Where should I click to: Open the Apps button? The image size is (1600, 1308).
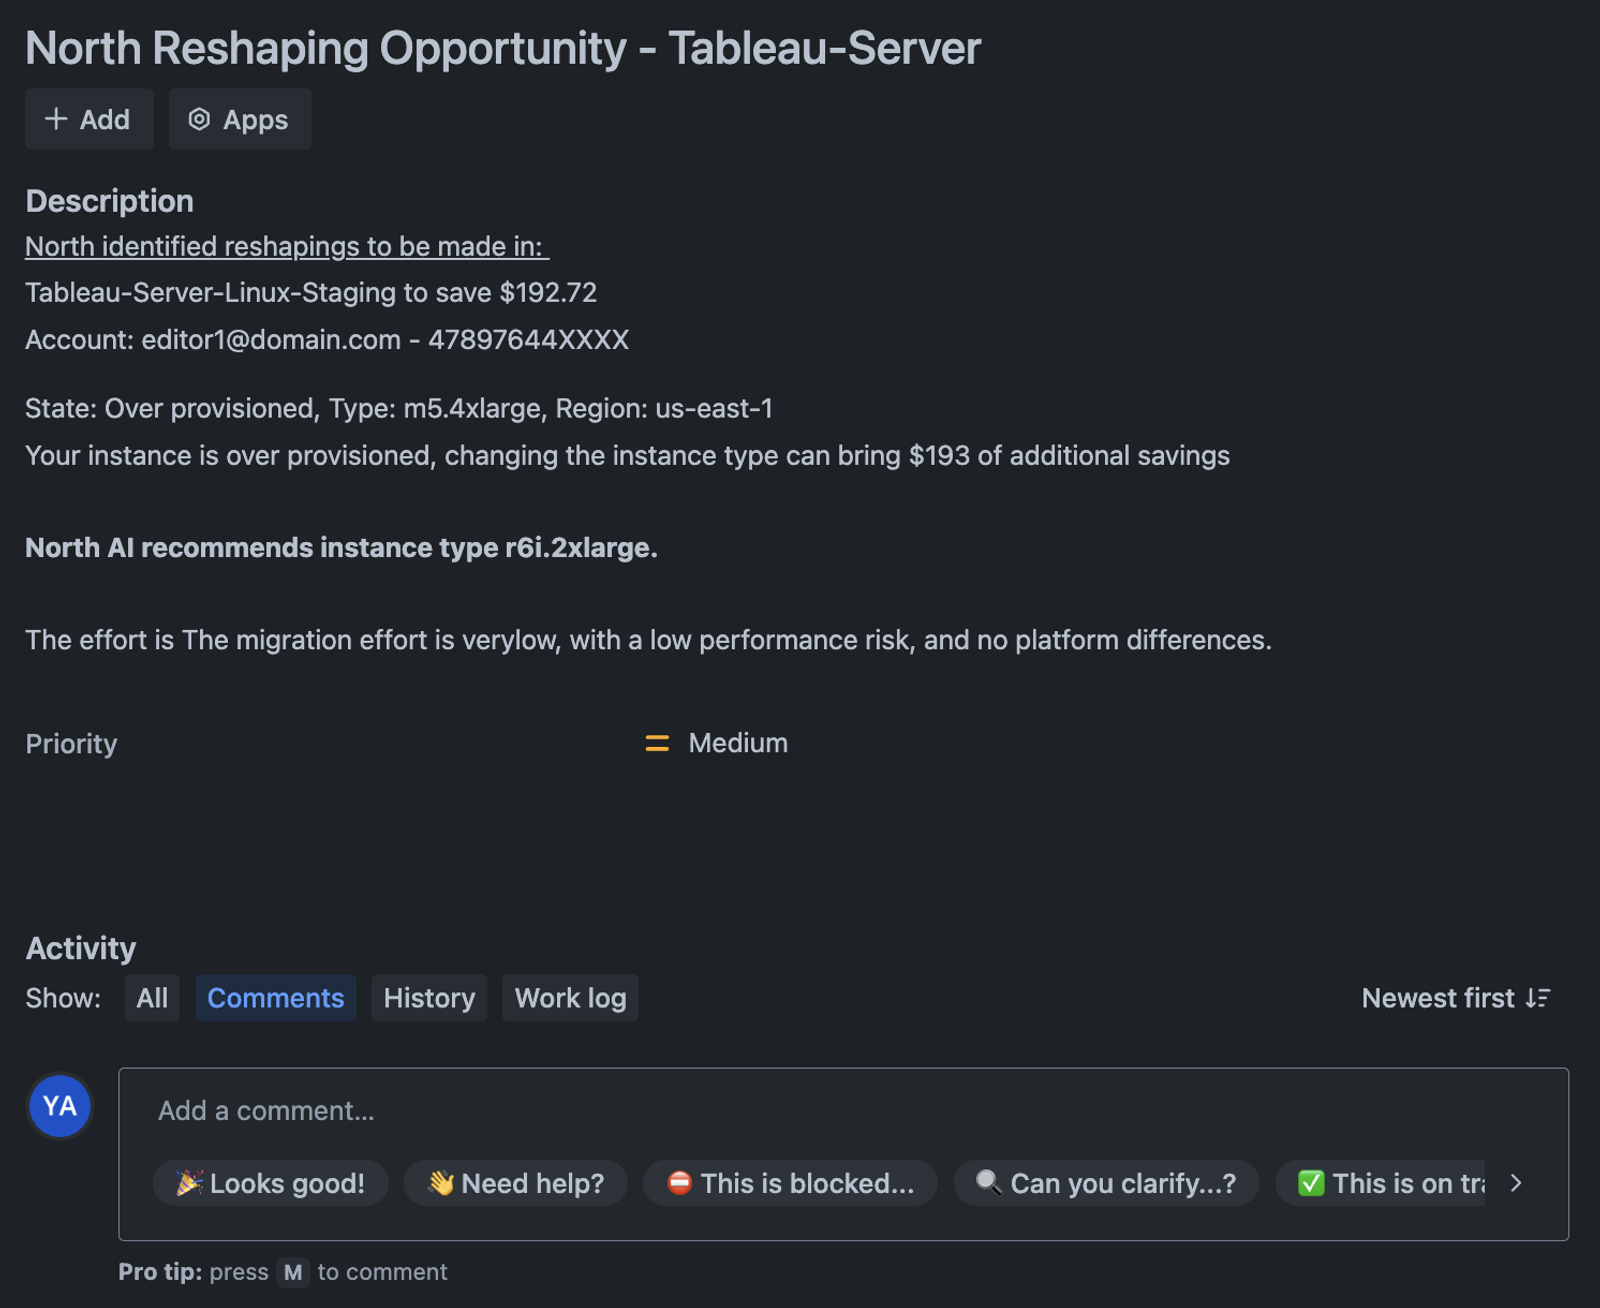(239, 119)
